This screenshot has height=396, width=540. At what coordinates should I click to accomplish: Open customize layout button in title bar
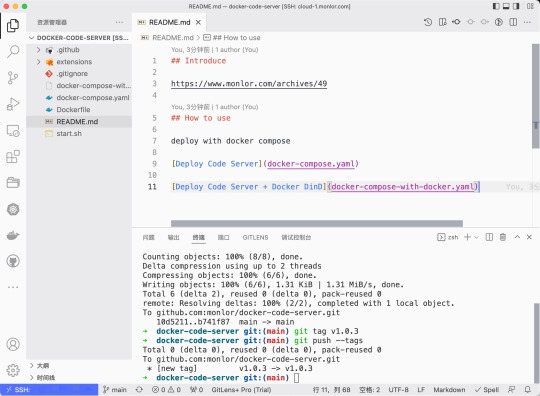530,6
